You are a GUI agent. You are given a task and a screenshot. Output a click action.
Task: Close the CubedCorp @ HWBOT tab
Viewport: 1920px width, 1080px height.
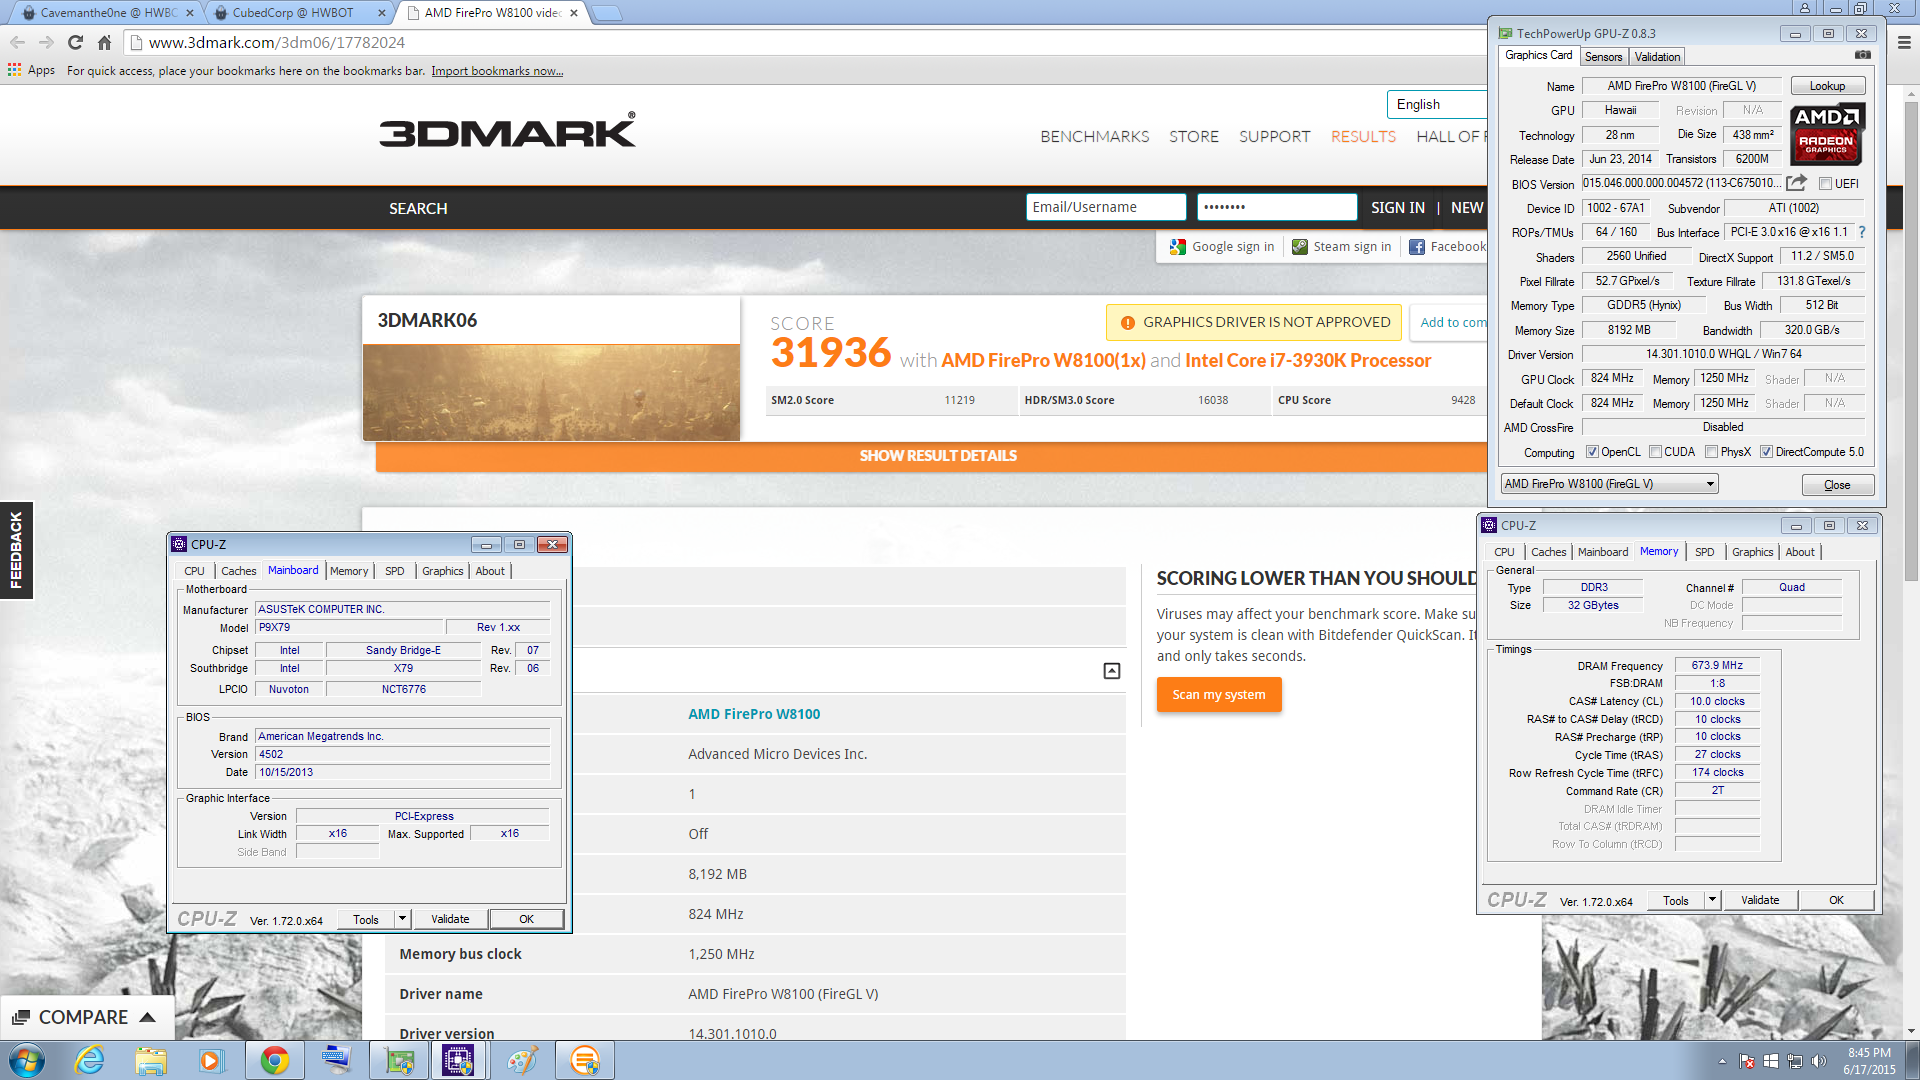(x=381, y=13)
